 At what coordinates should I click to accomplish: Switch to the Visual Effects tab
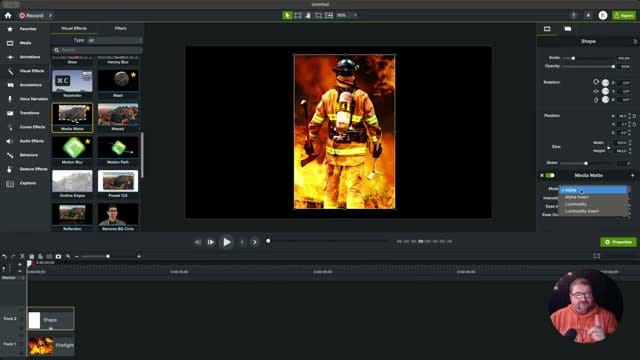pos(74,29)
